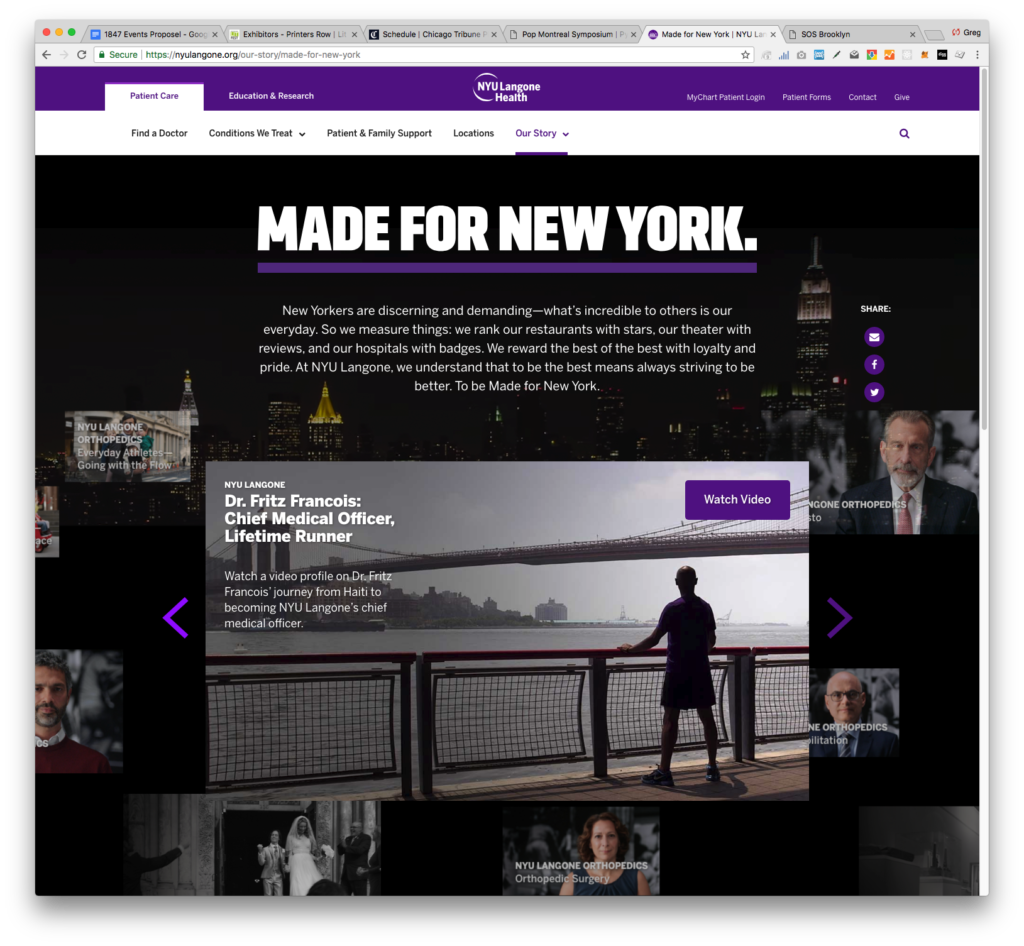Advance carousel with right chevron
This screenshot has width=1024, height=946.
click(839, 617)
